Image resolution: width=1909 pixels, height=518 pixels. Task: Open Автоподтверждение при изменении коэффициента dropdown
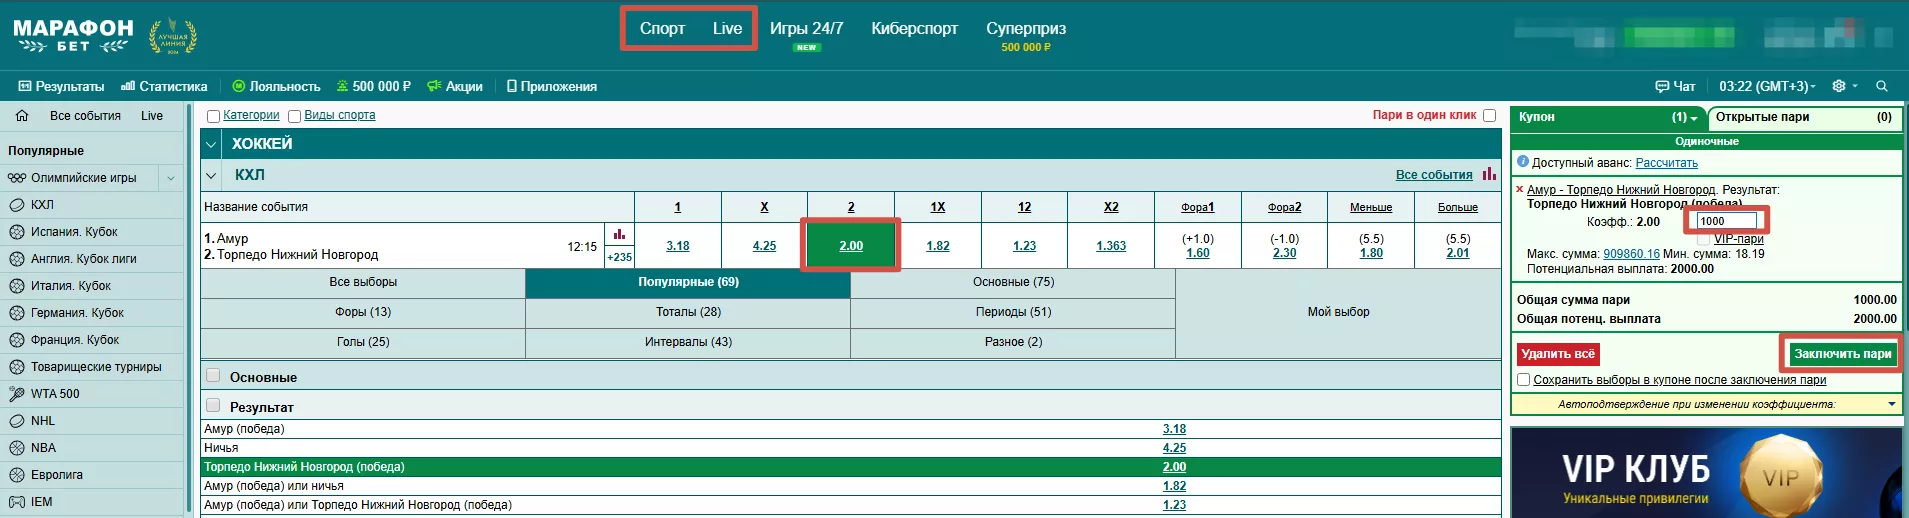[x=1891, y=404]
